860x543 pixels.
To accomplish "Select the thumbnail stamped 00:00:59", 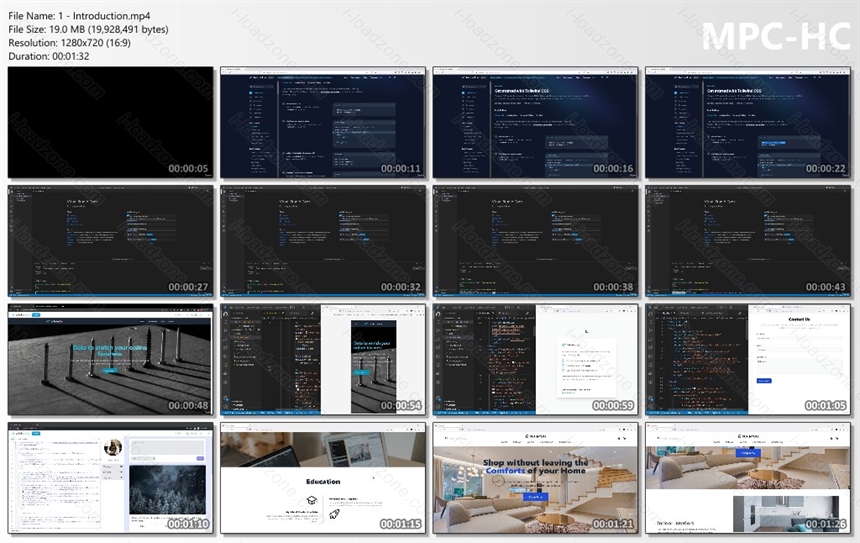I will coord(535,359).
